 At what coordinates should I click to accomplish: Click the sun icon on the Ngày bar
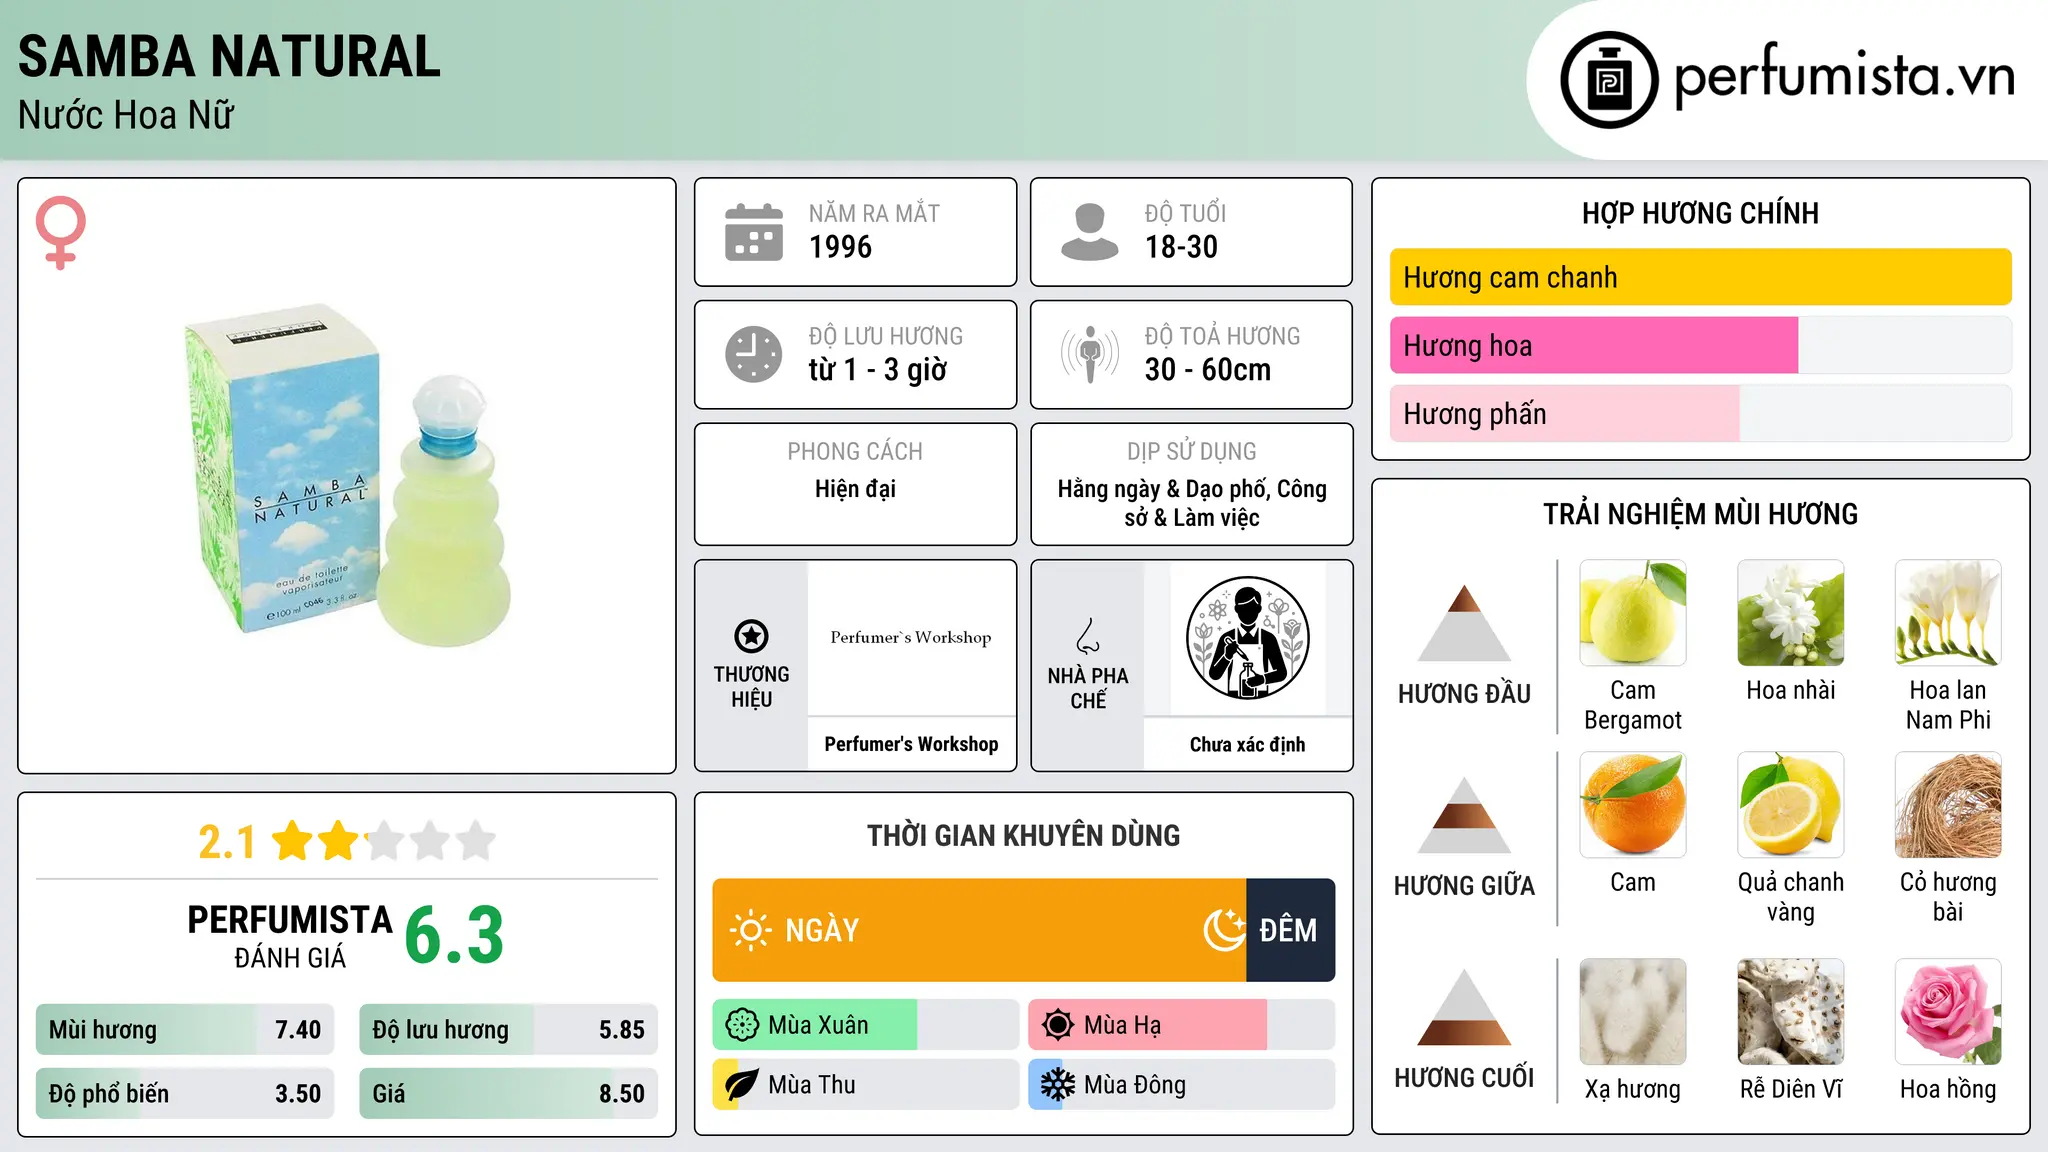[x=750, y=930]
